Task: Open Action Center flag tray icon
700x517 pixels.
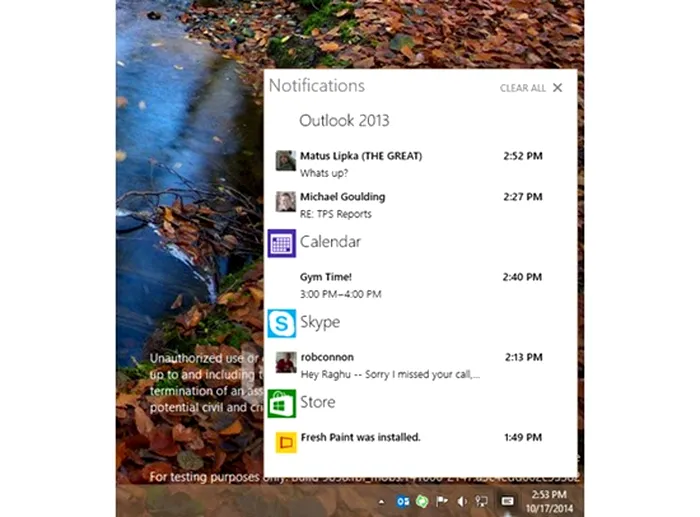Action: [x=442, y=501]
